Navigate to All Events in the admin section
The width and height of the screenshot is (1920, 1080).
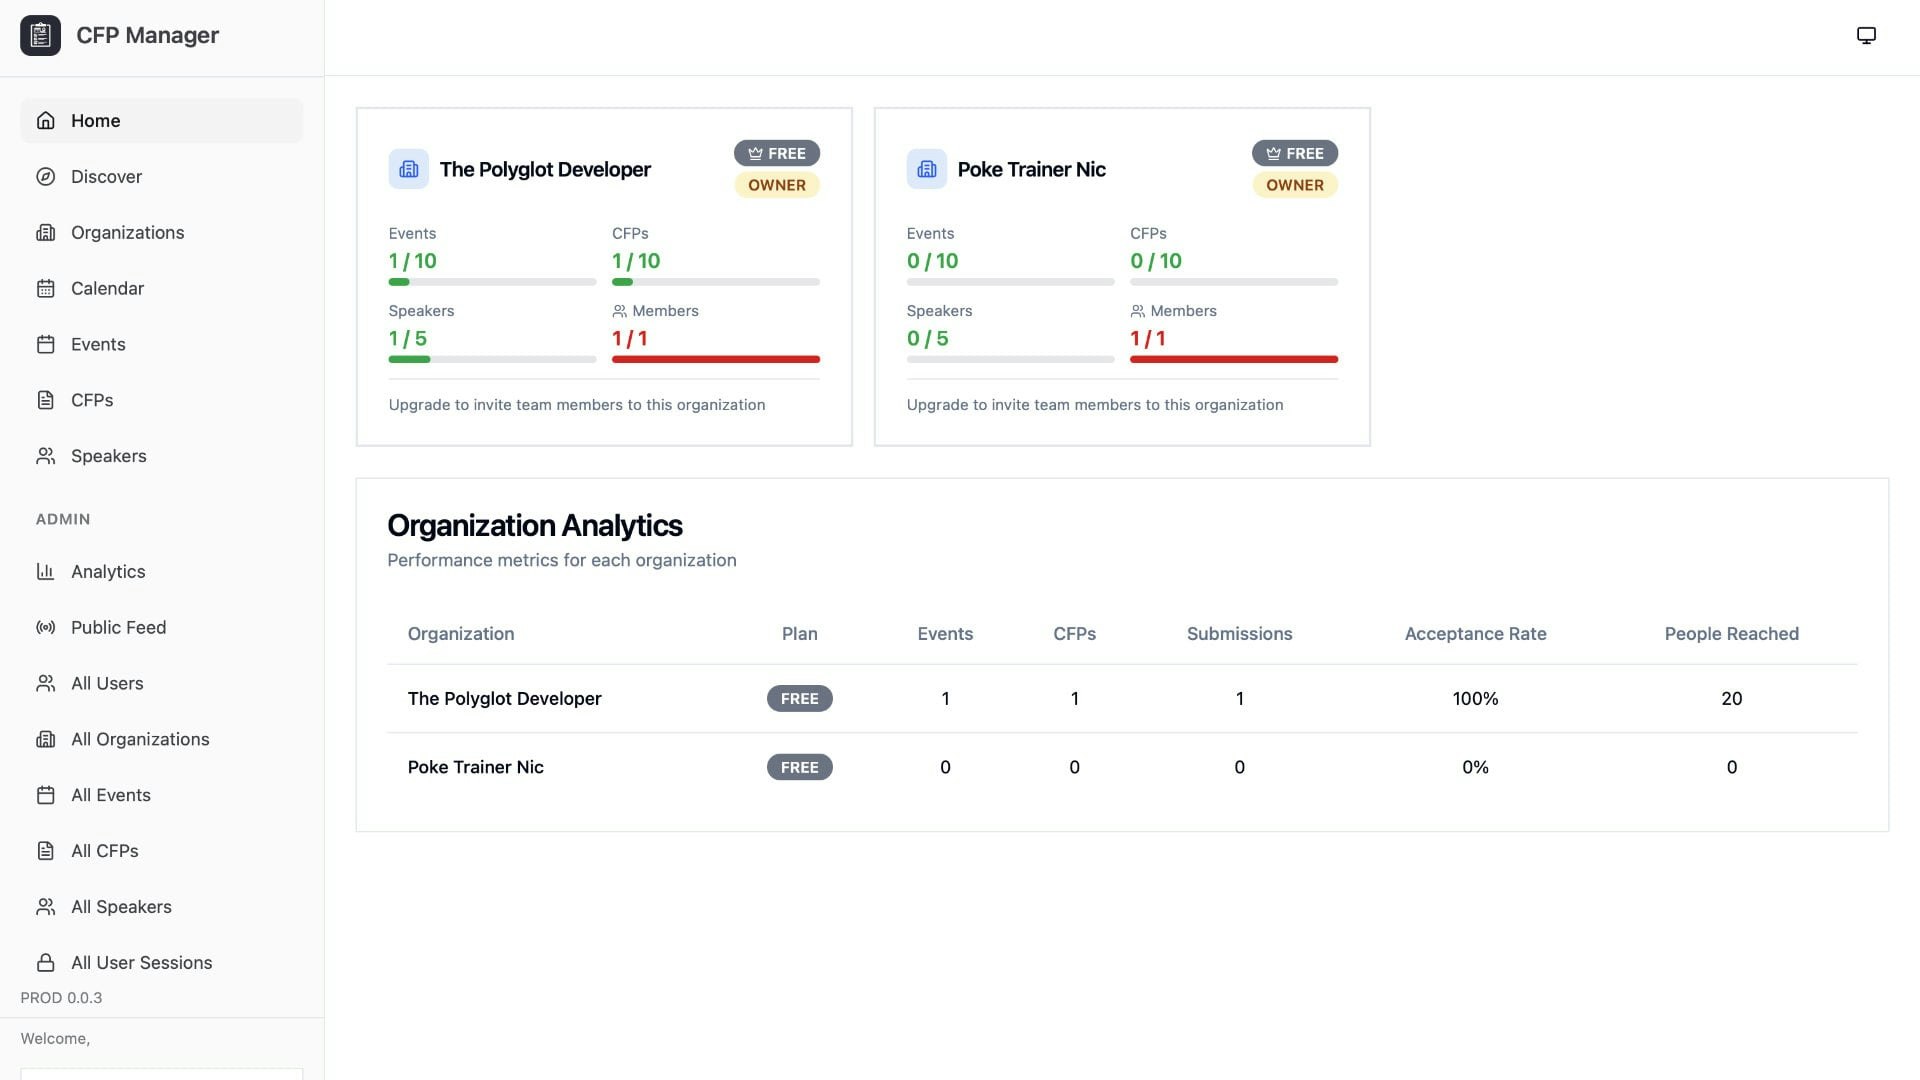(x=110, y=795)
